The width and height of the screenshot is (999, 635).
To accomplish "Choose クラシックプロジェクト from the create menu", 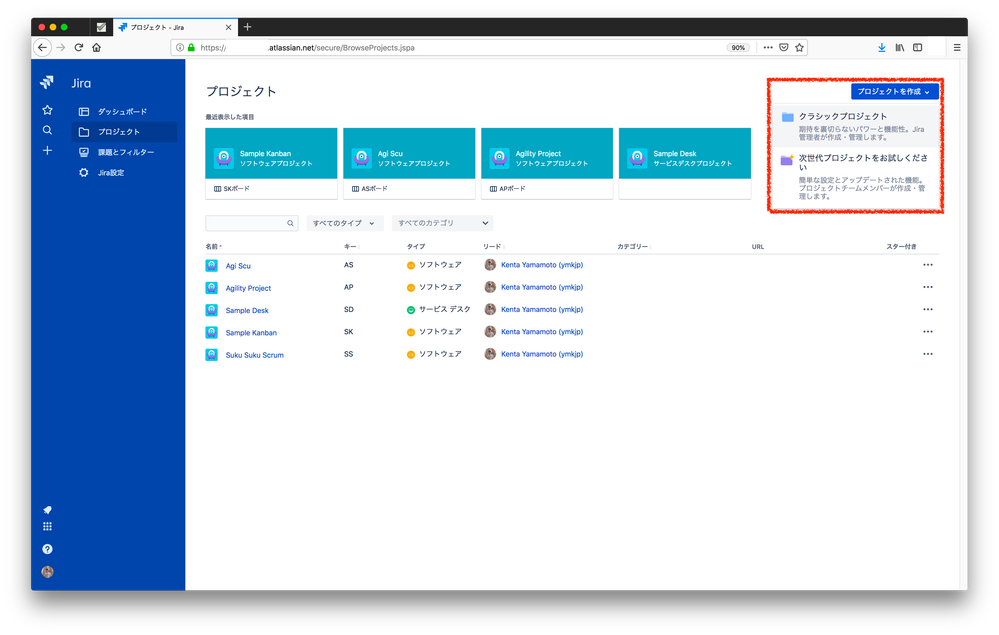I will 856,125.
